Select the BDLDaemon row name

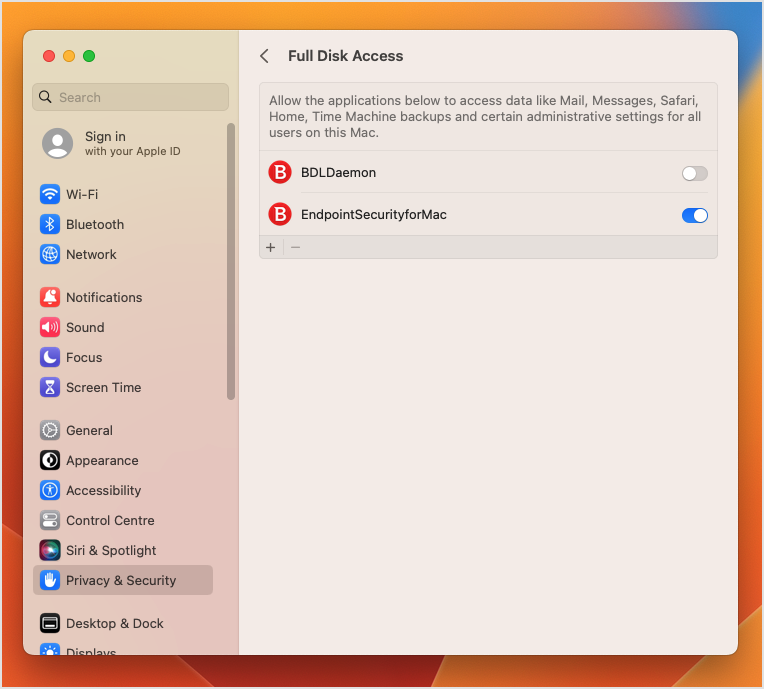(338, 172)
